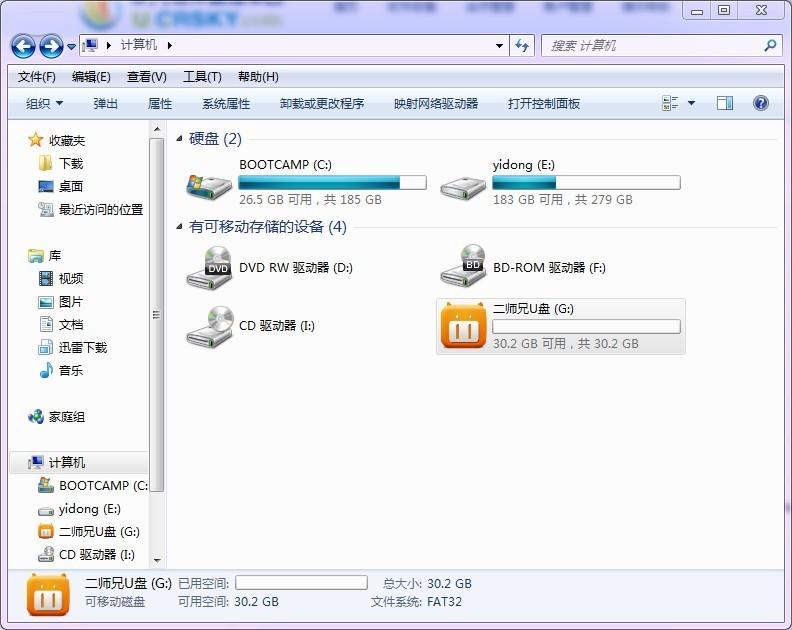Screen dimensions: 792x630
Task: Click the Back navigation arrow
Action: pos(23,46)
